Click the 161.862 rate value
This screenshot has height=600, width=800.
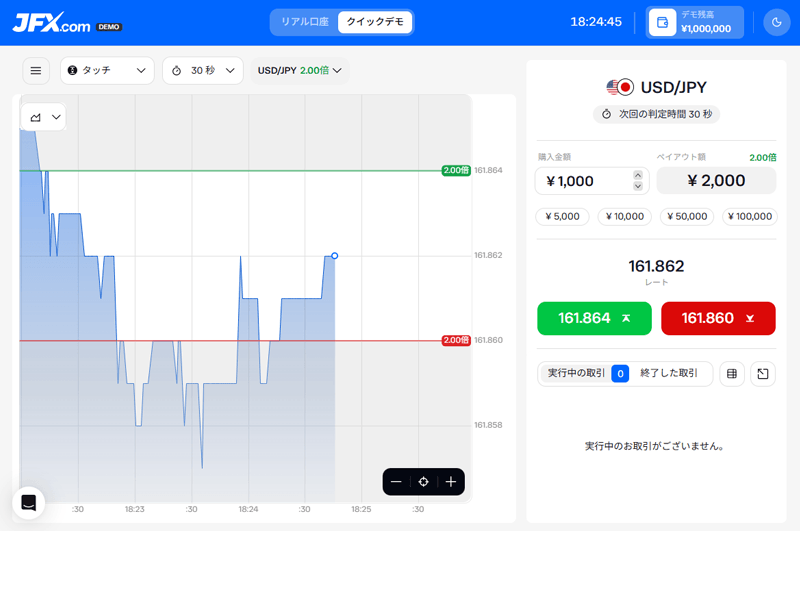click(x=656, y=266)
